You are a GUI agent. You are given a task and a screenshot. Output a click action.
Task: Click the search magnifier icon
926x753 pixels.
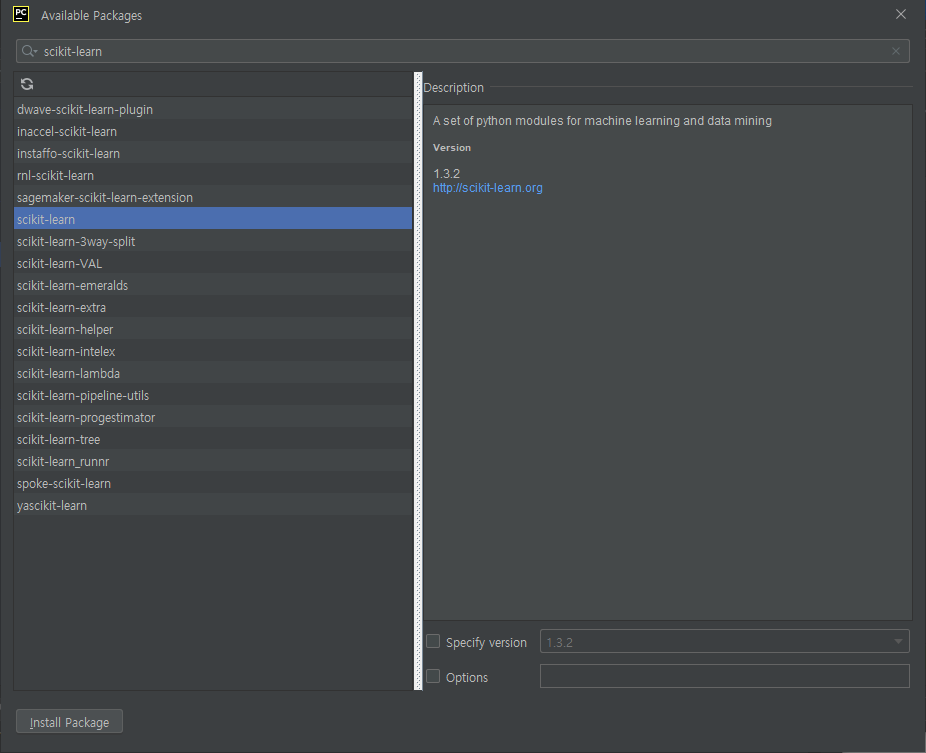(28, 51)
